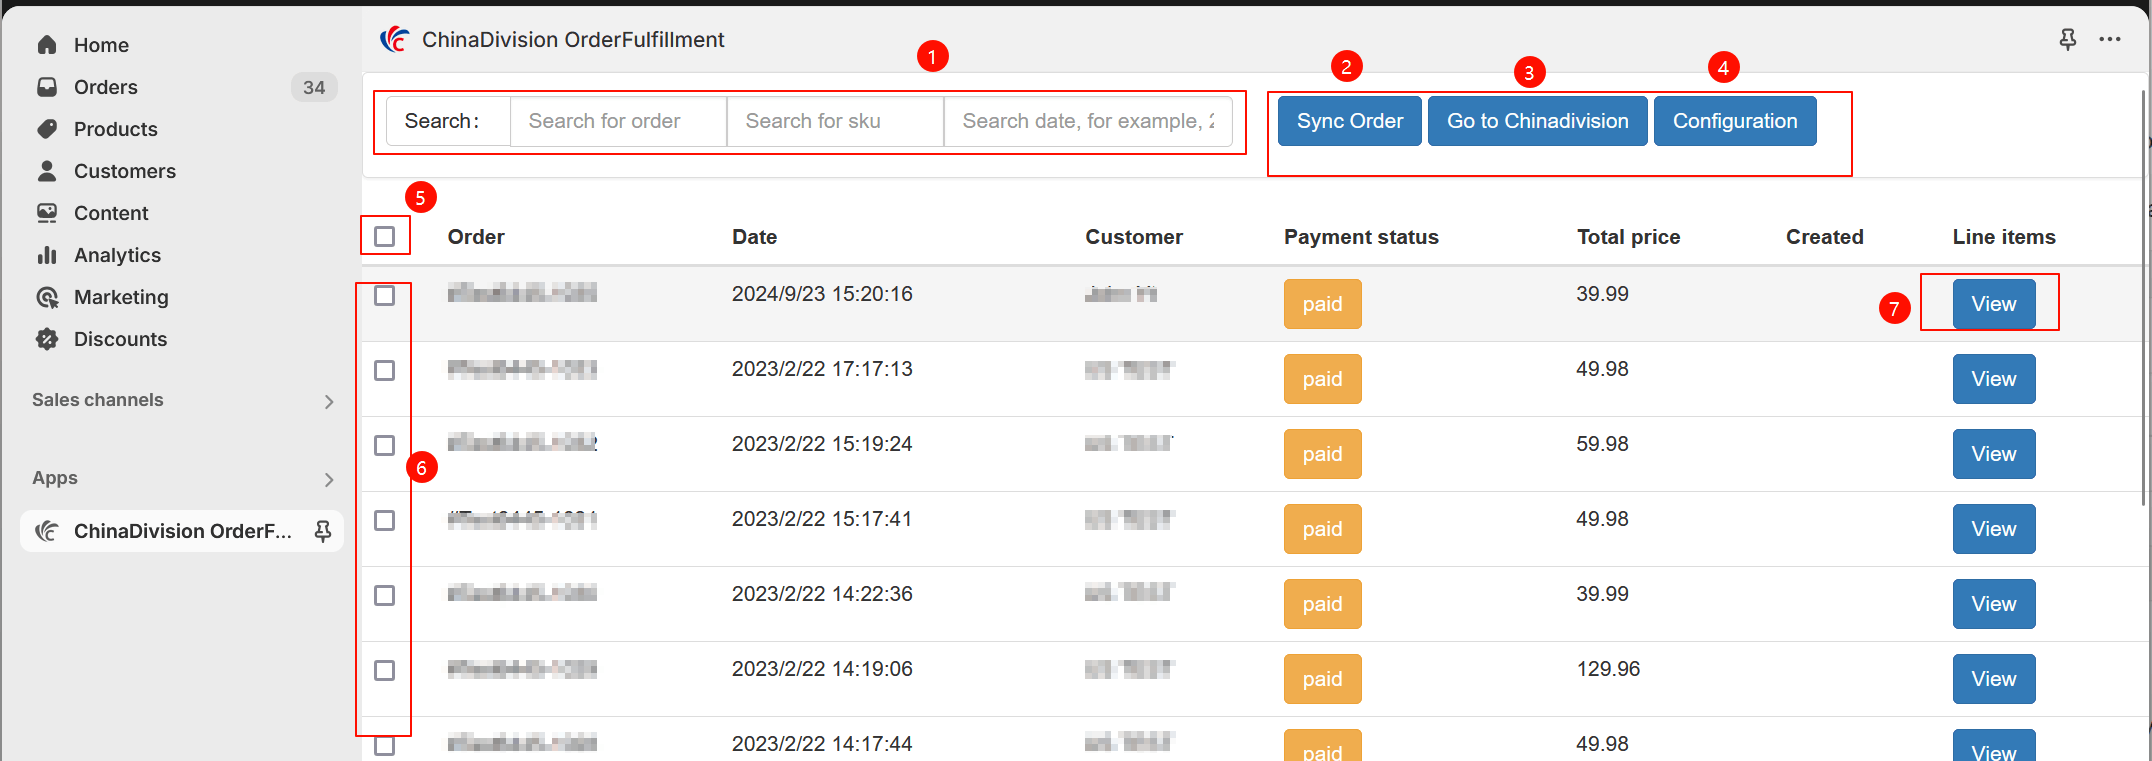The image size is (2152, 761).
Task: View line items for 59.98 order
Action: tap(1994, 454)
